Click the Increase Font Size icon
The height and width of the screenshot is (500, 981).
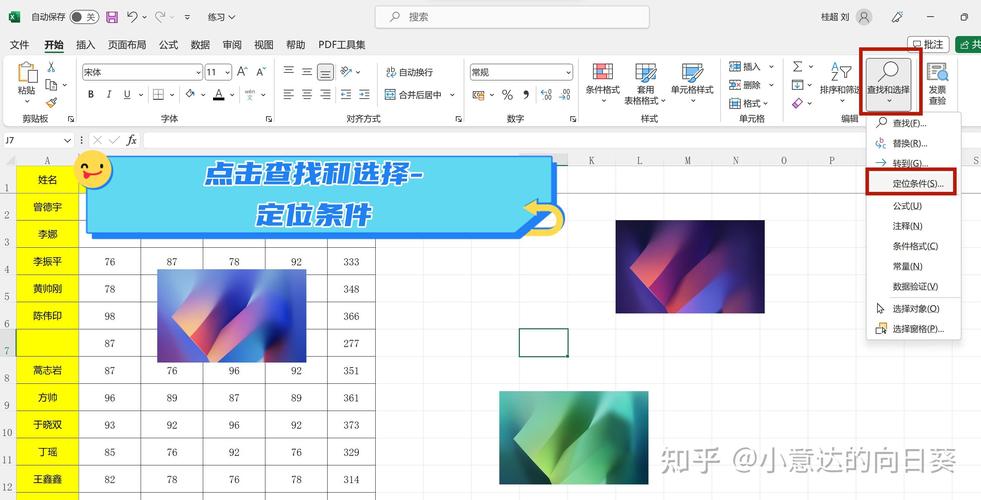pos(242,72)
